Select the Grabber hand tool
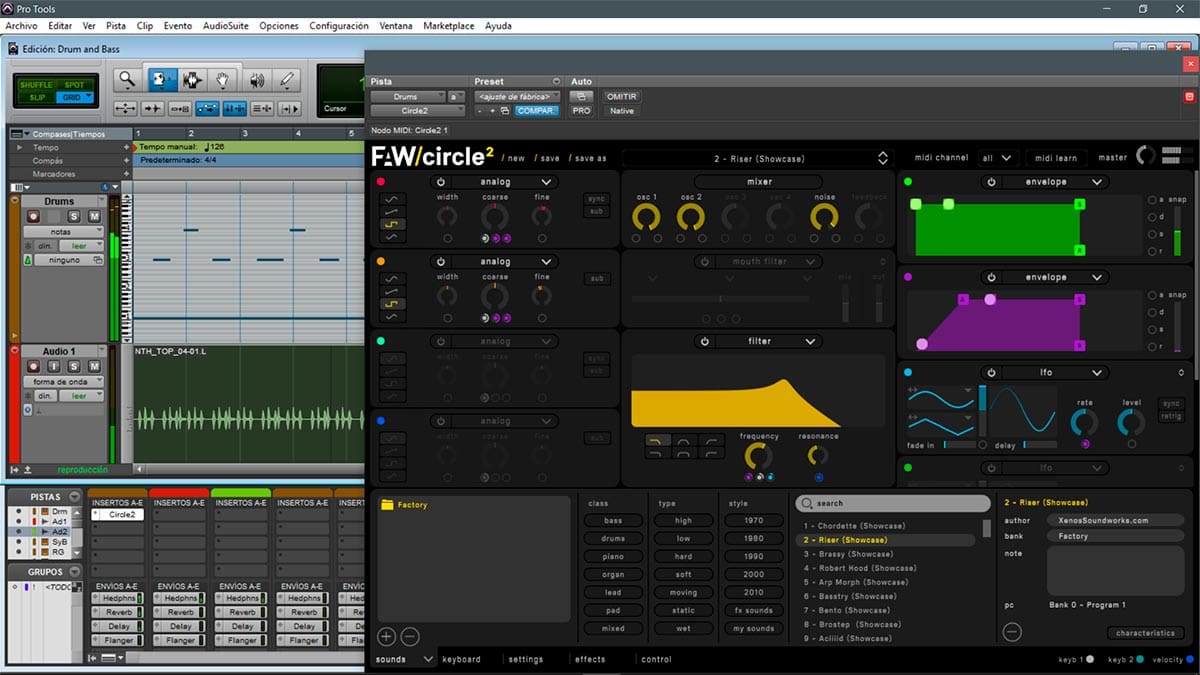The image size is (1200, 675). coord(223,80)
